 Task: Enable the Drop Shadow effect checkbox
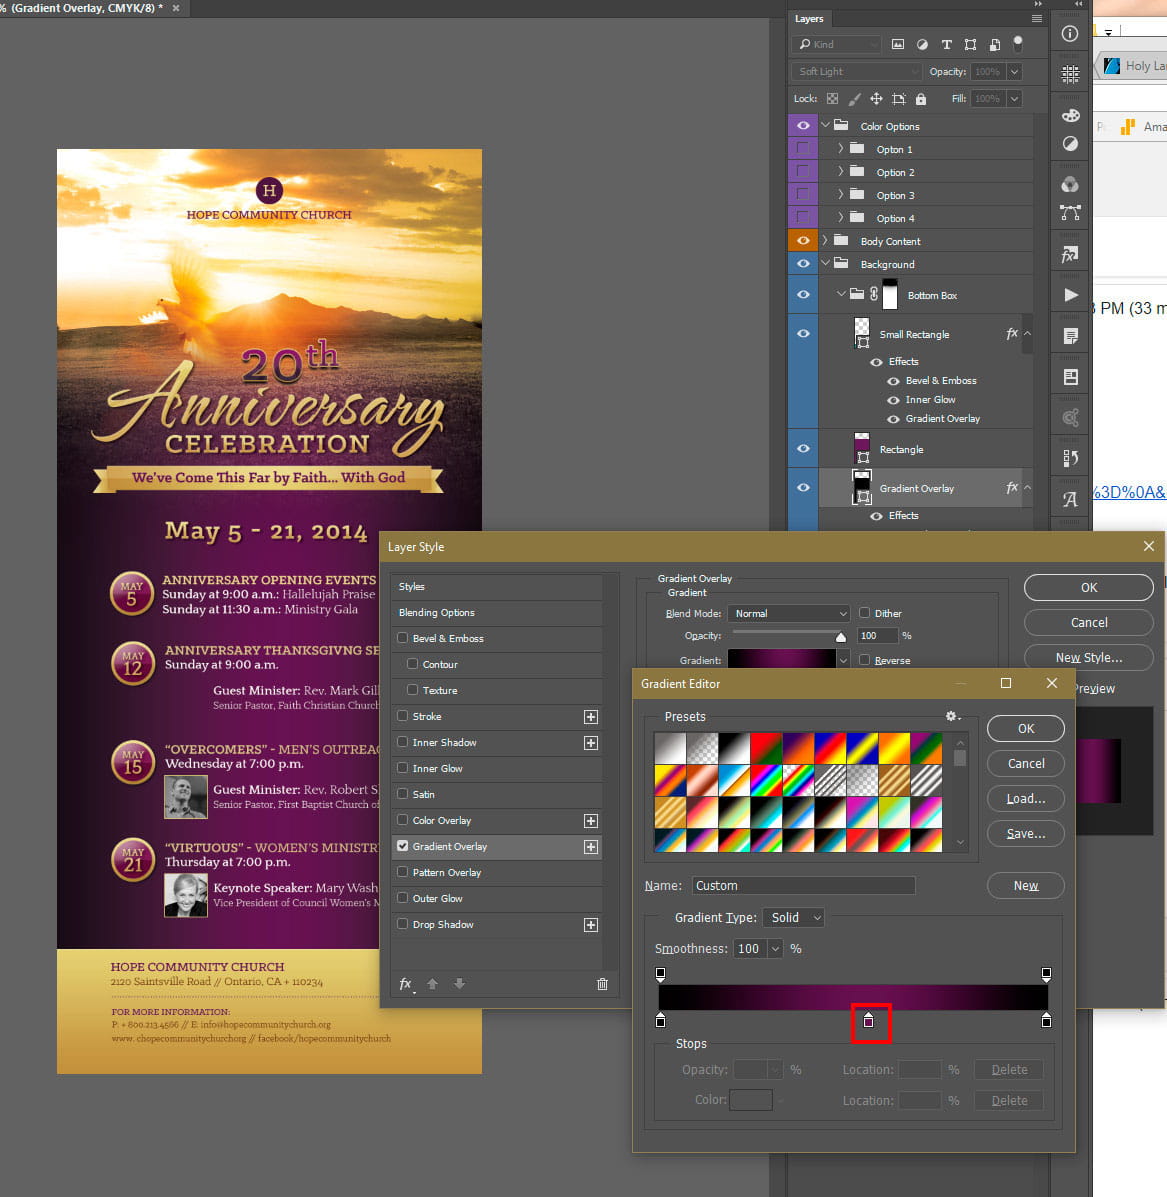tap(403, 924)
